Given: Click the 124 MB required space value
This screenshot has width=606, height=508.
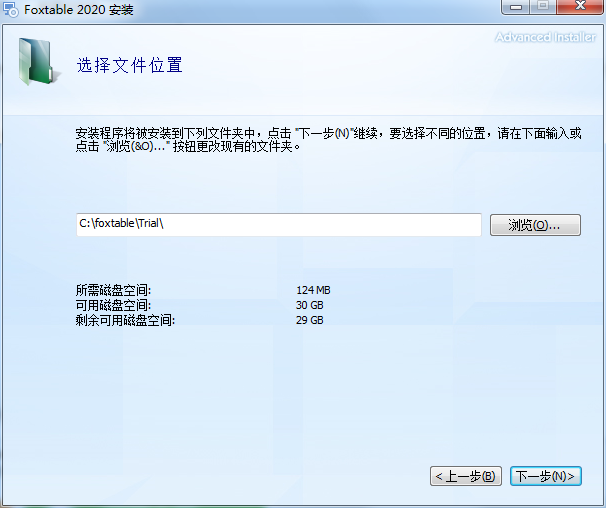Looking at the screenshot, I should [x=313, y=290].
